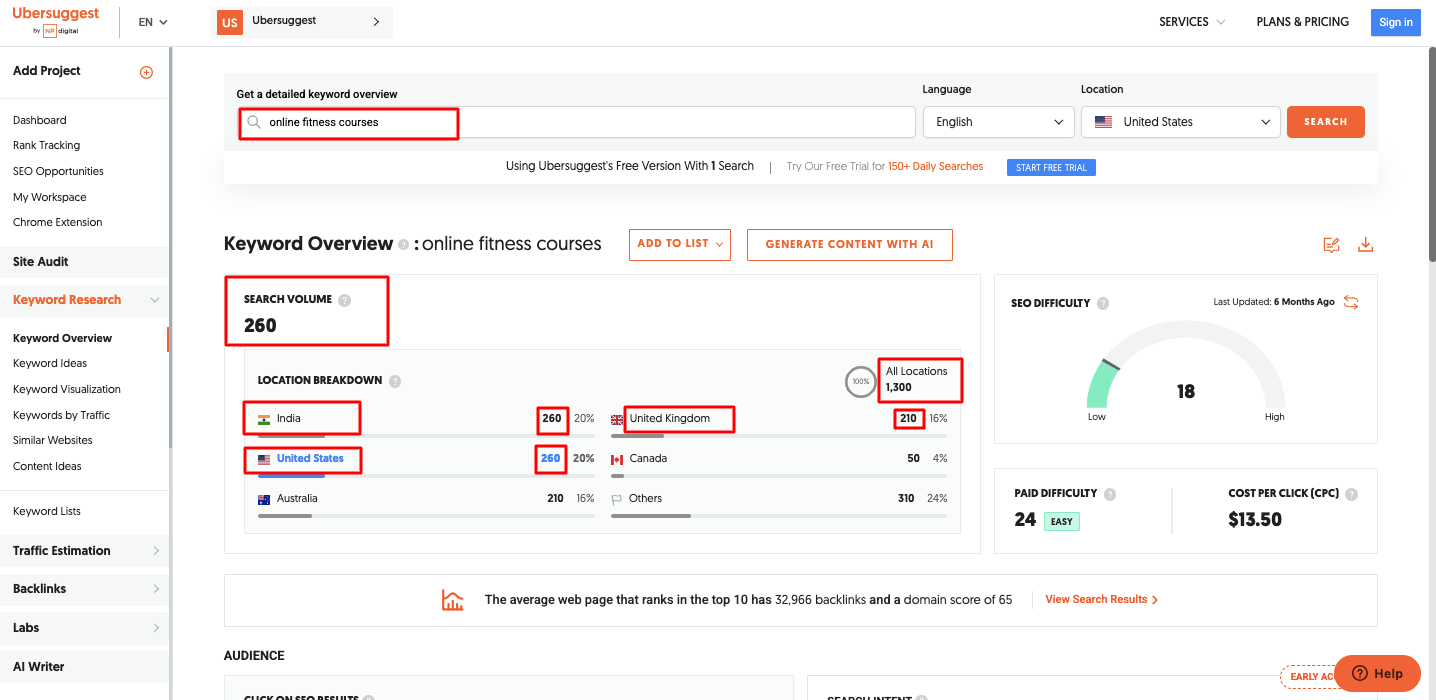Open the Services menu
The height and width of the screenshot is (700, 1436).
tap(1192, 22)
